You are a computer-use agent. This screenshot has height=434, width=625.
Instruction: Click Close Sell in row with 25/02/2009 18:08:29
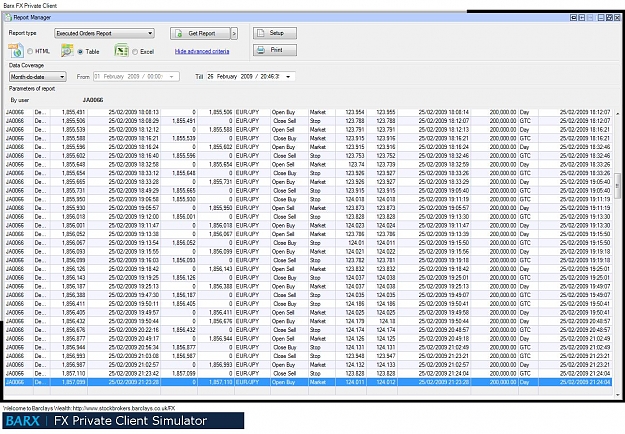285,121
